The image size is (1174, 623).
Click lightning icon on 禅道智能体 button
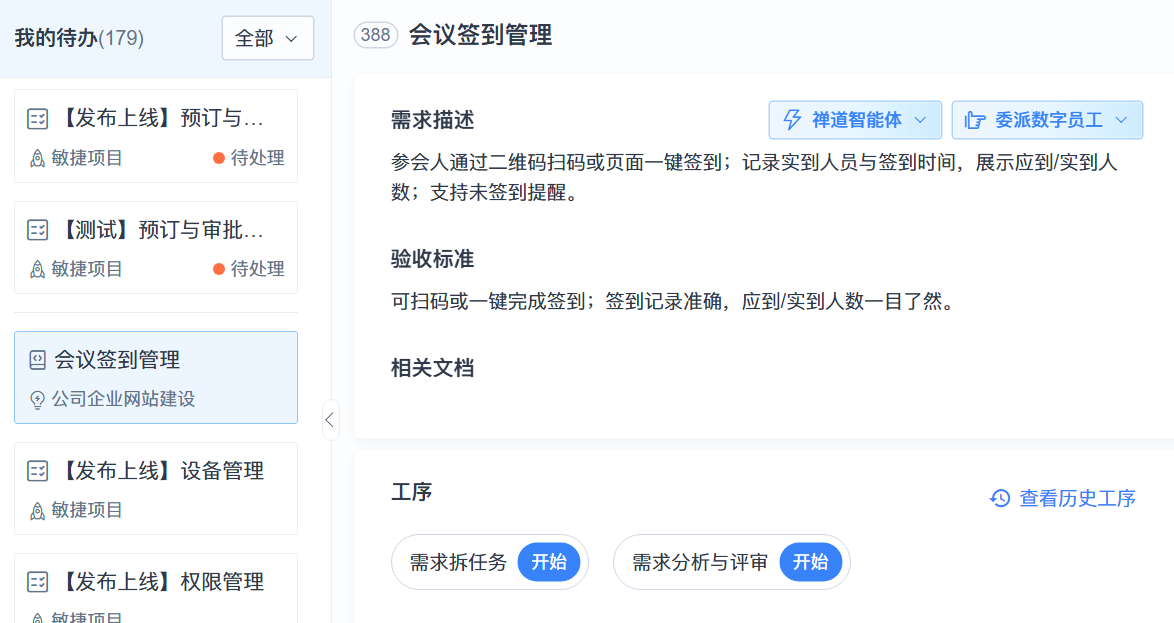[x=792, y=120]
